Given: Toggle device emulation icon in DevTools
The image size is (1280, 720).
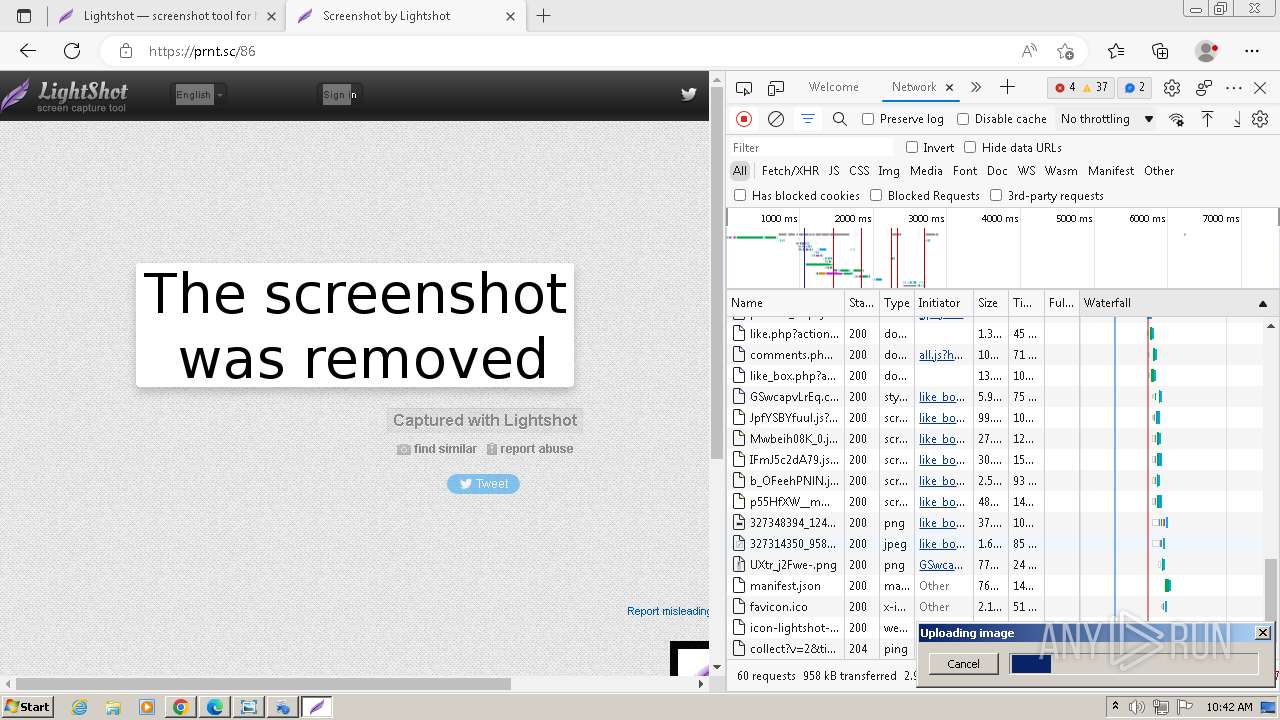Looking at the screenshot, I should click(x=776, y=88).
